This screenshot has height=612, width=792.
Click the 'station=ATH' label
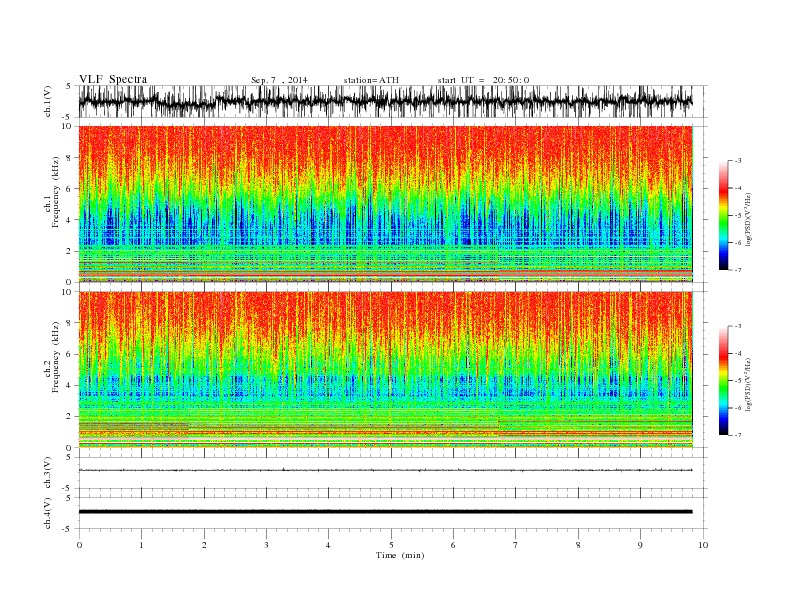tap(371, 80)
